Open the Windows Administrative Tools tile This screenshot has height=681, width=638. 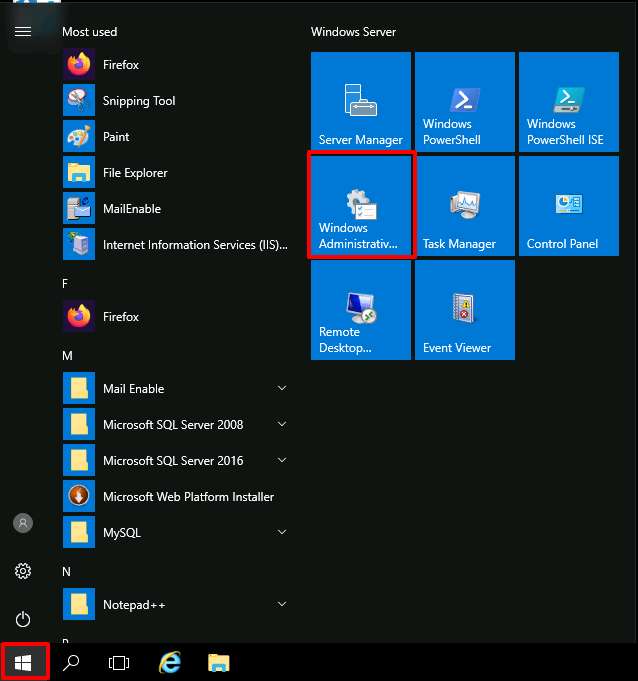[360, 206]
